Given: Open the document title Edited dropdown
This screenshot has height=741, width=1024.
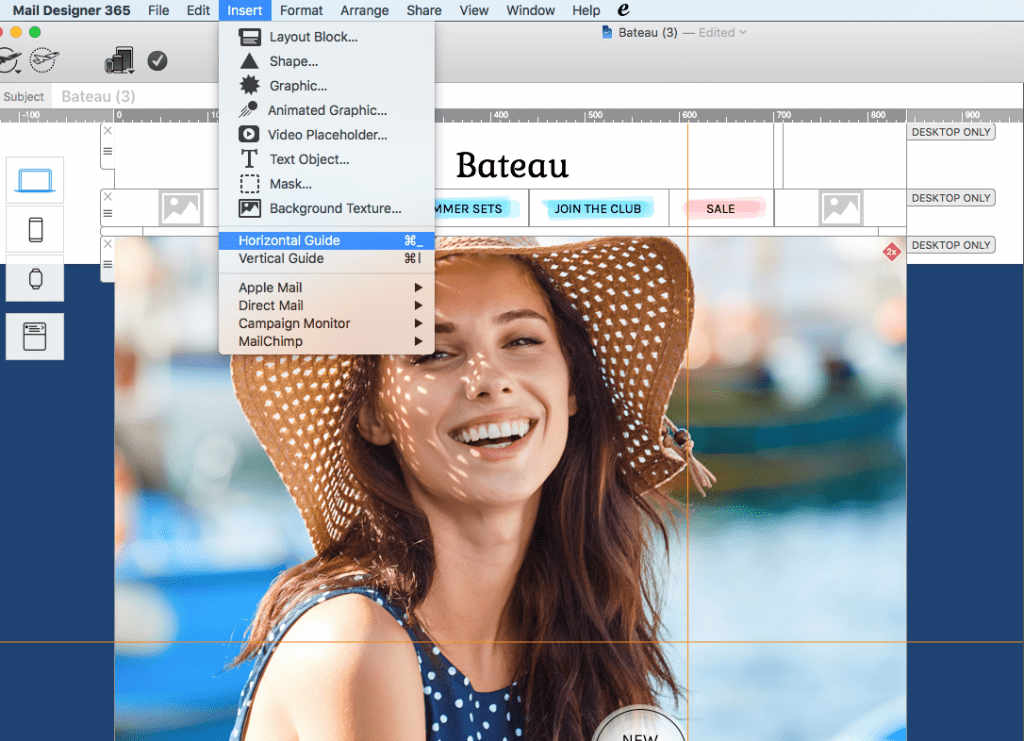Looking at the screenshot, I should 722,33.
